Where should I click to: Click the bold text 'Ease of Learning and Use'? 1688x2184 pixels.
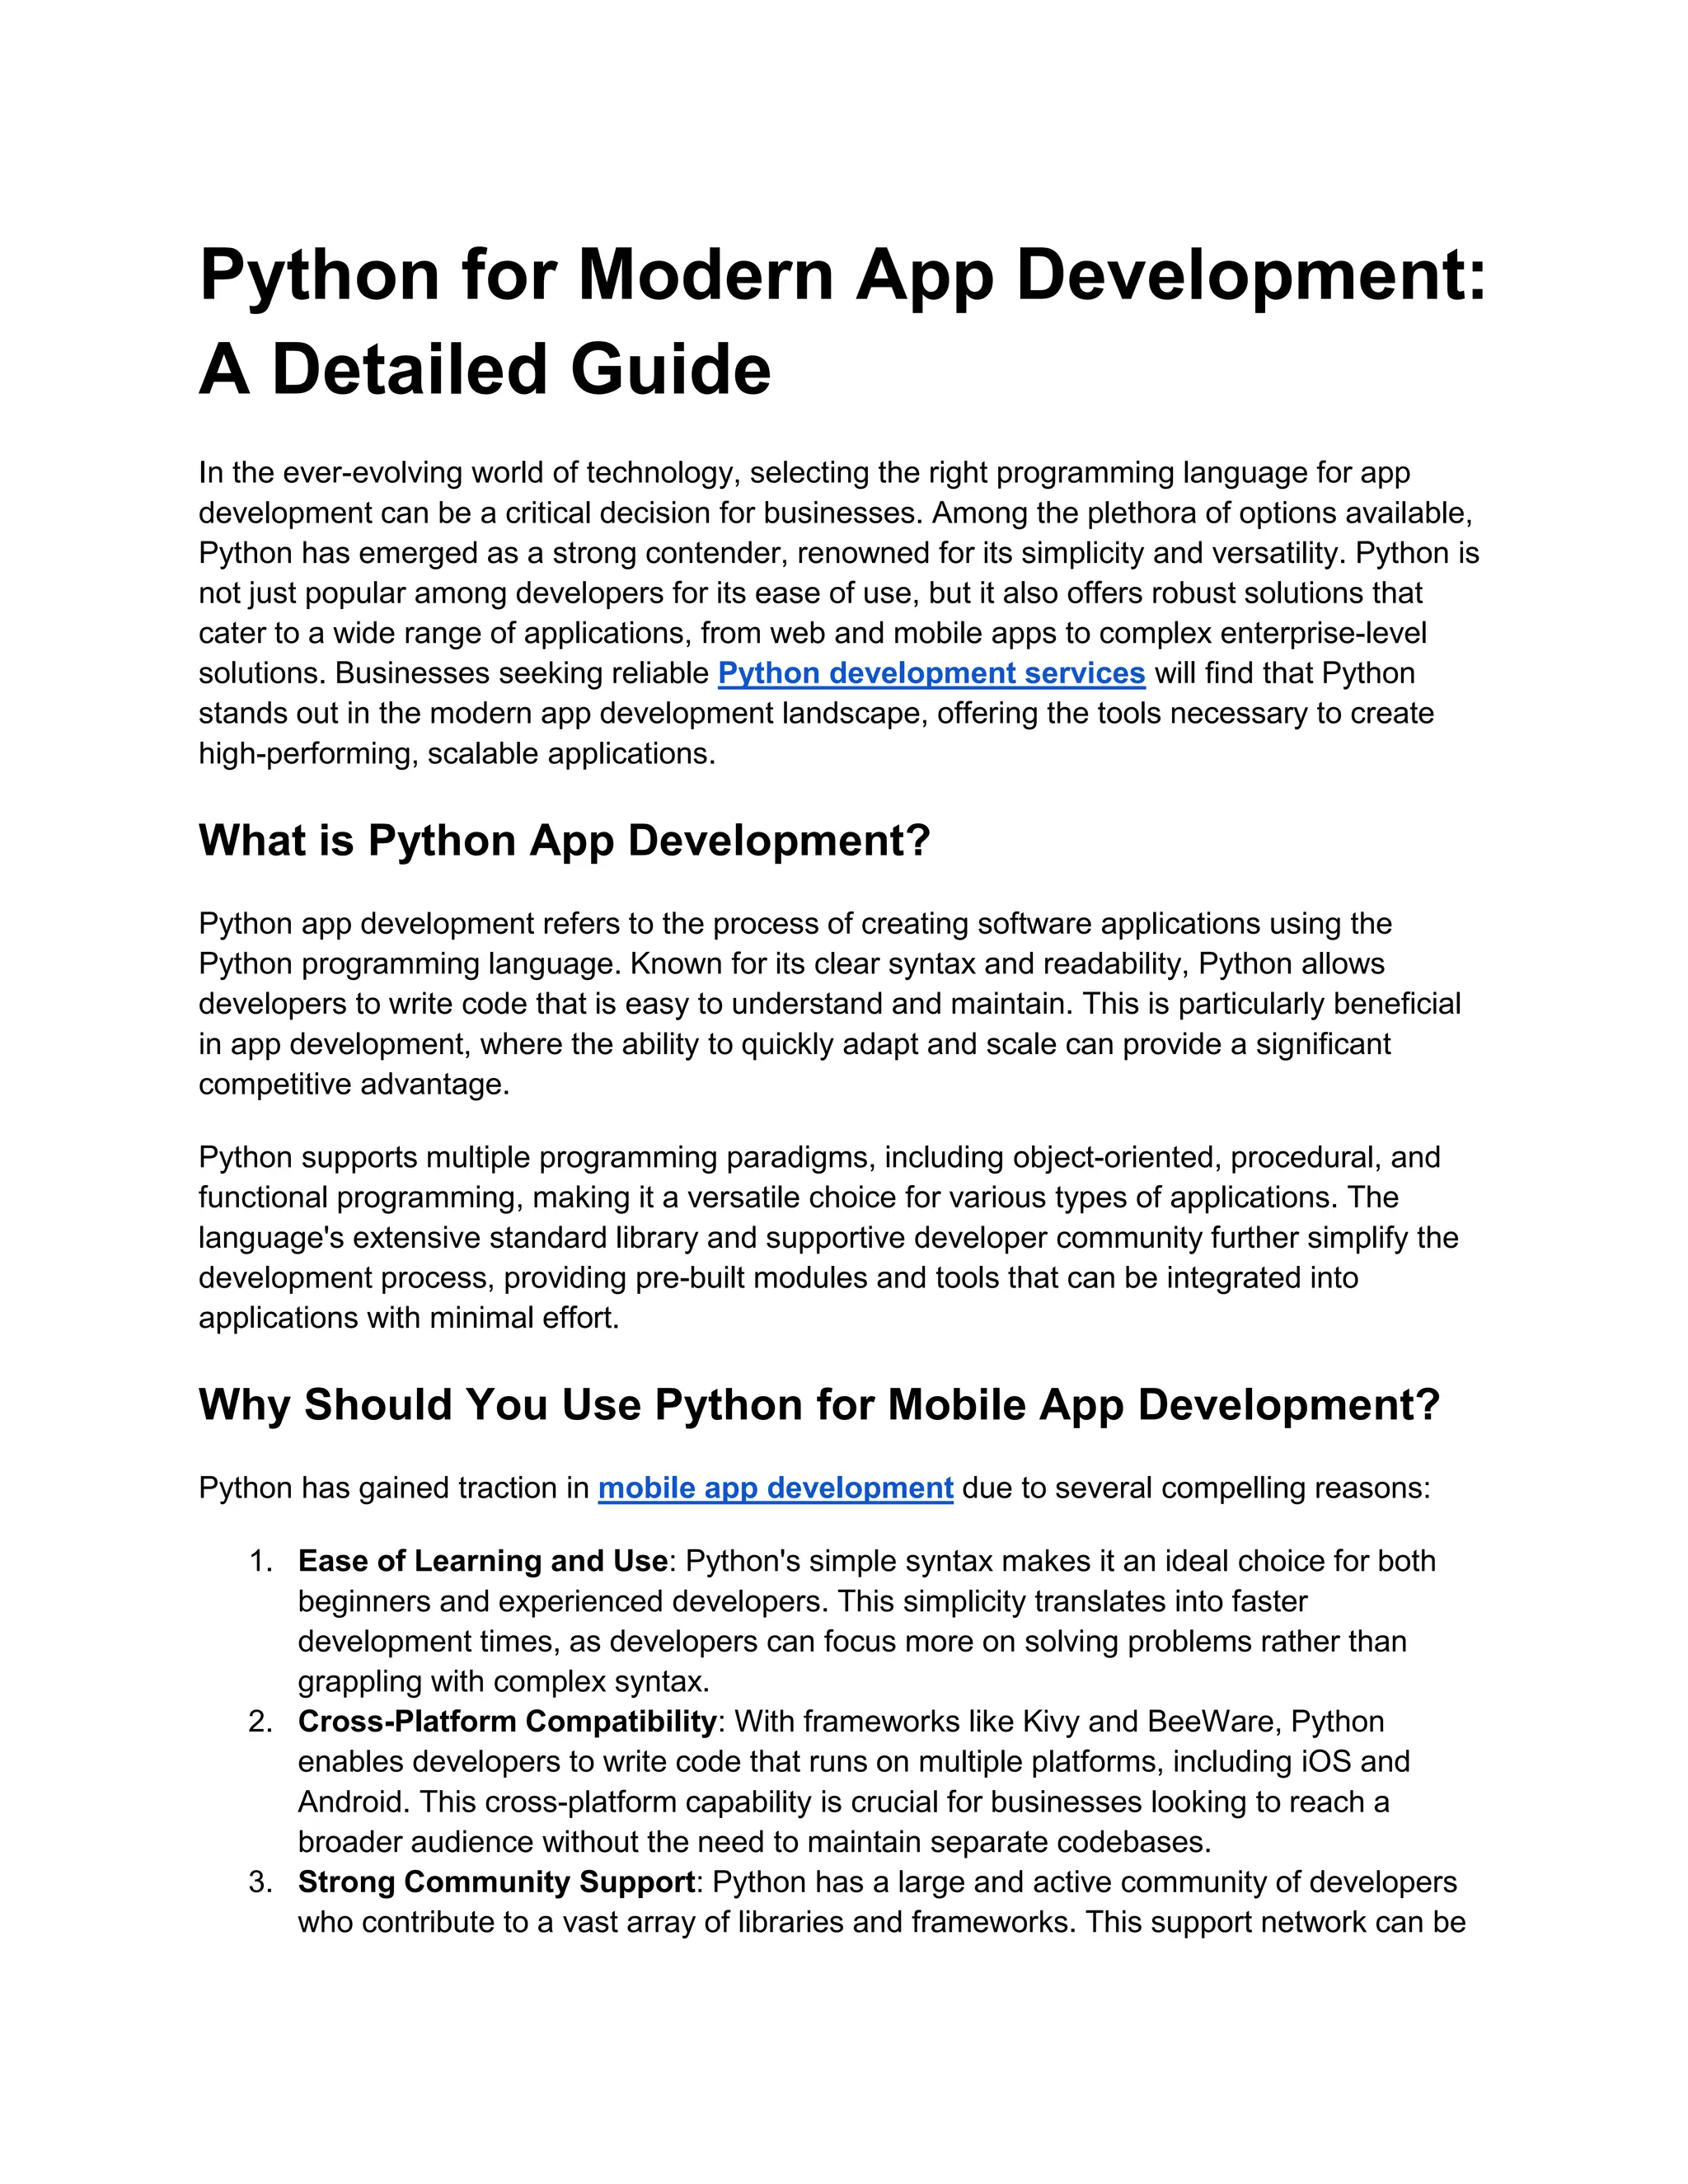483,1561
